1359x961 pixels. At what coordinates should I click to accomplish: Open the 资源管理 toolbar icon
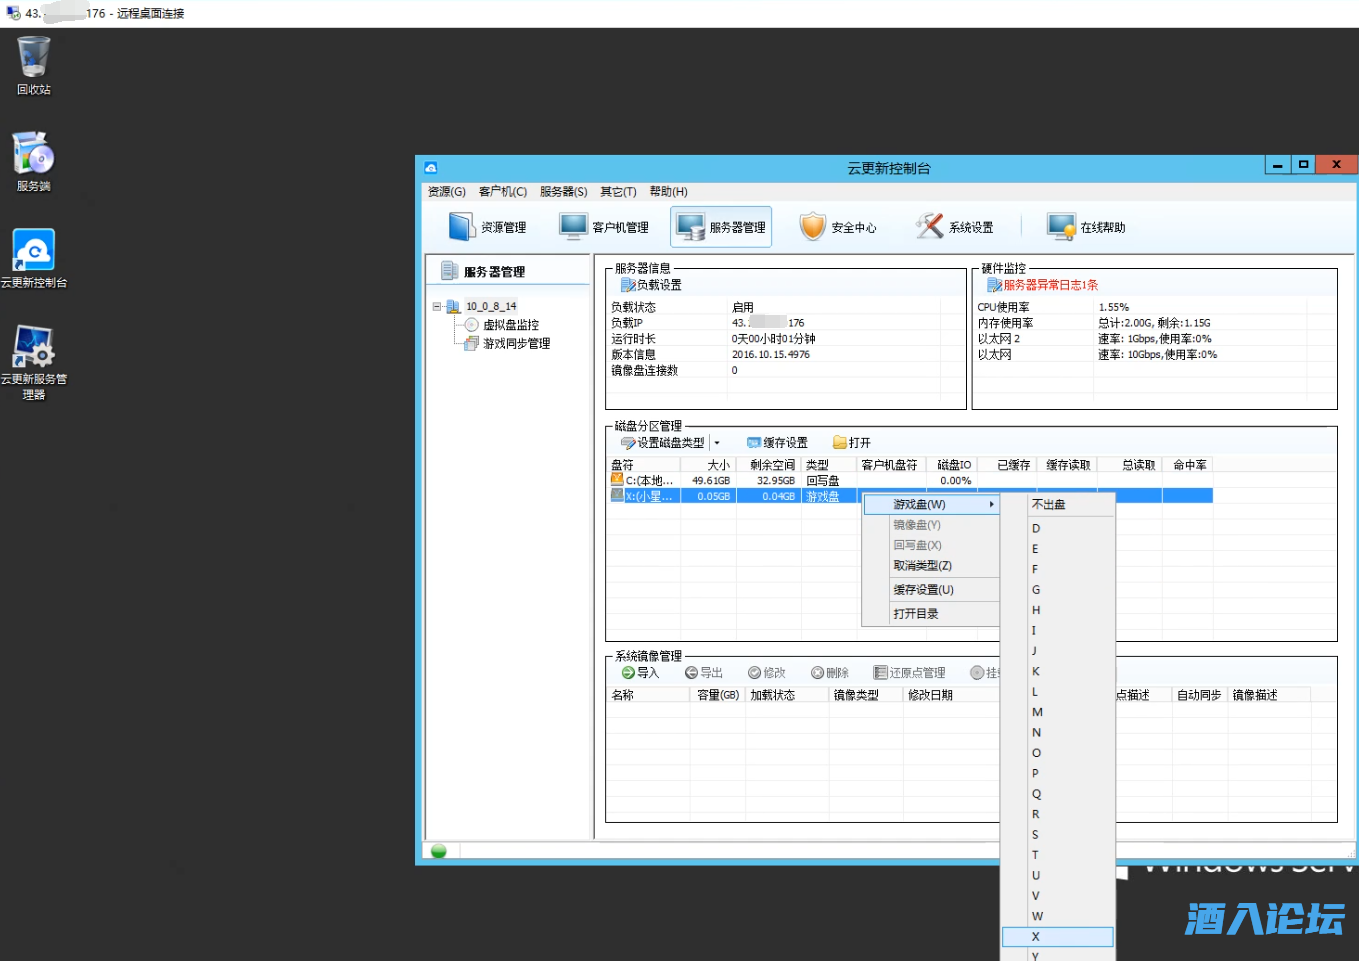pyautogui.click(x=461, y=227)
